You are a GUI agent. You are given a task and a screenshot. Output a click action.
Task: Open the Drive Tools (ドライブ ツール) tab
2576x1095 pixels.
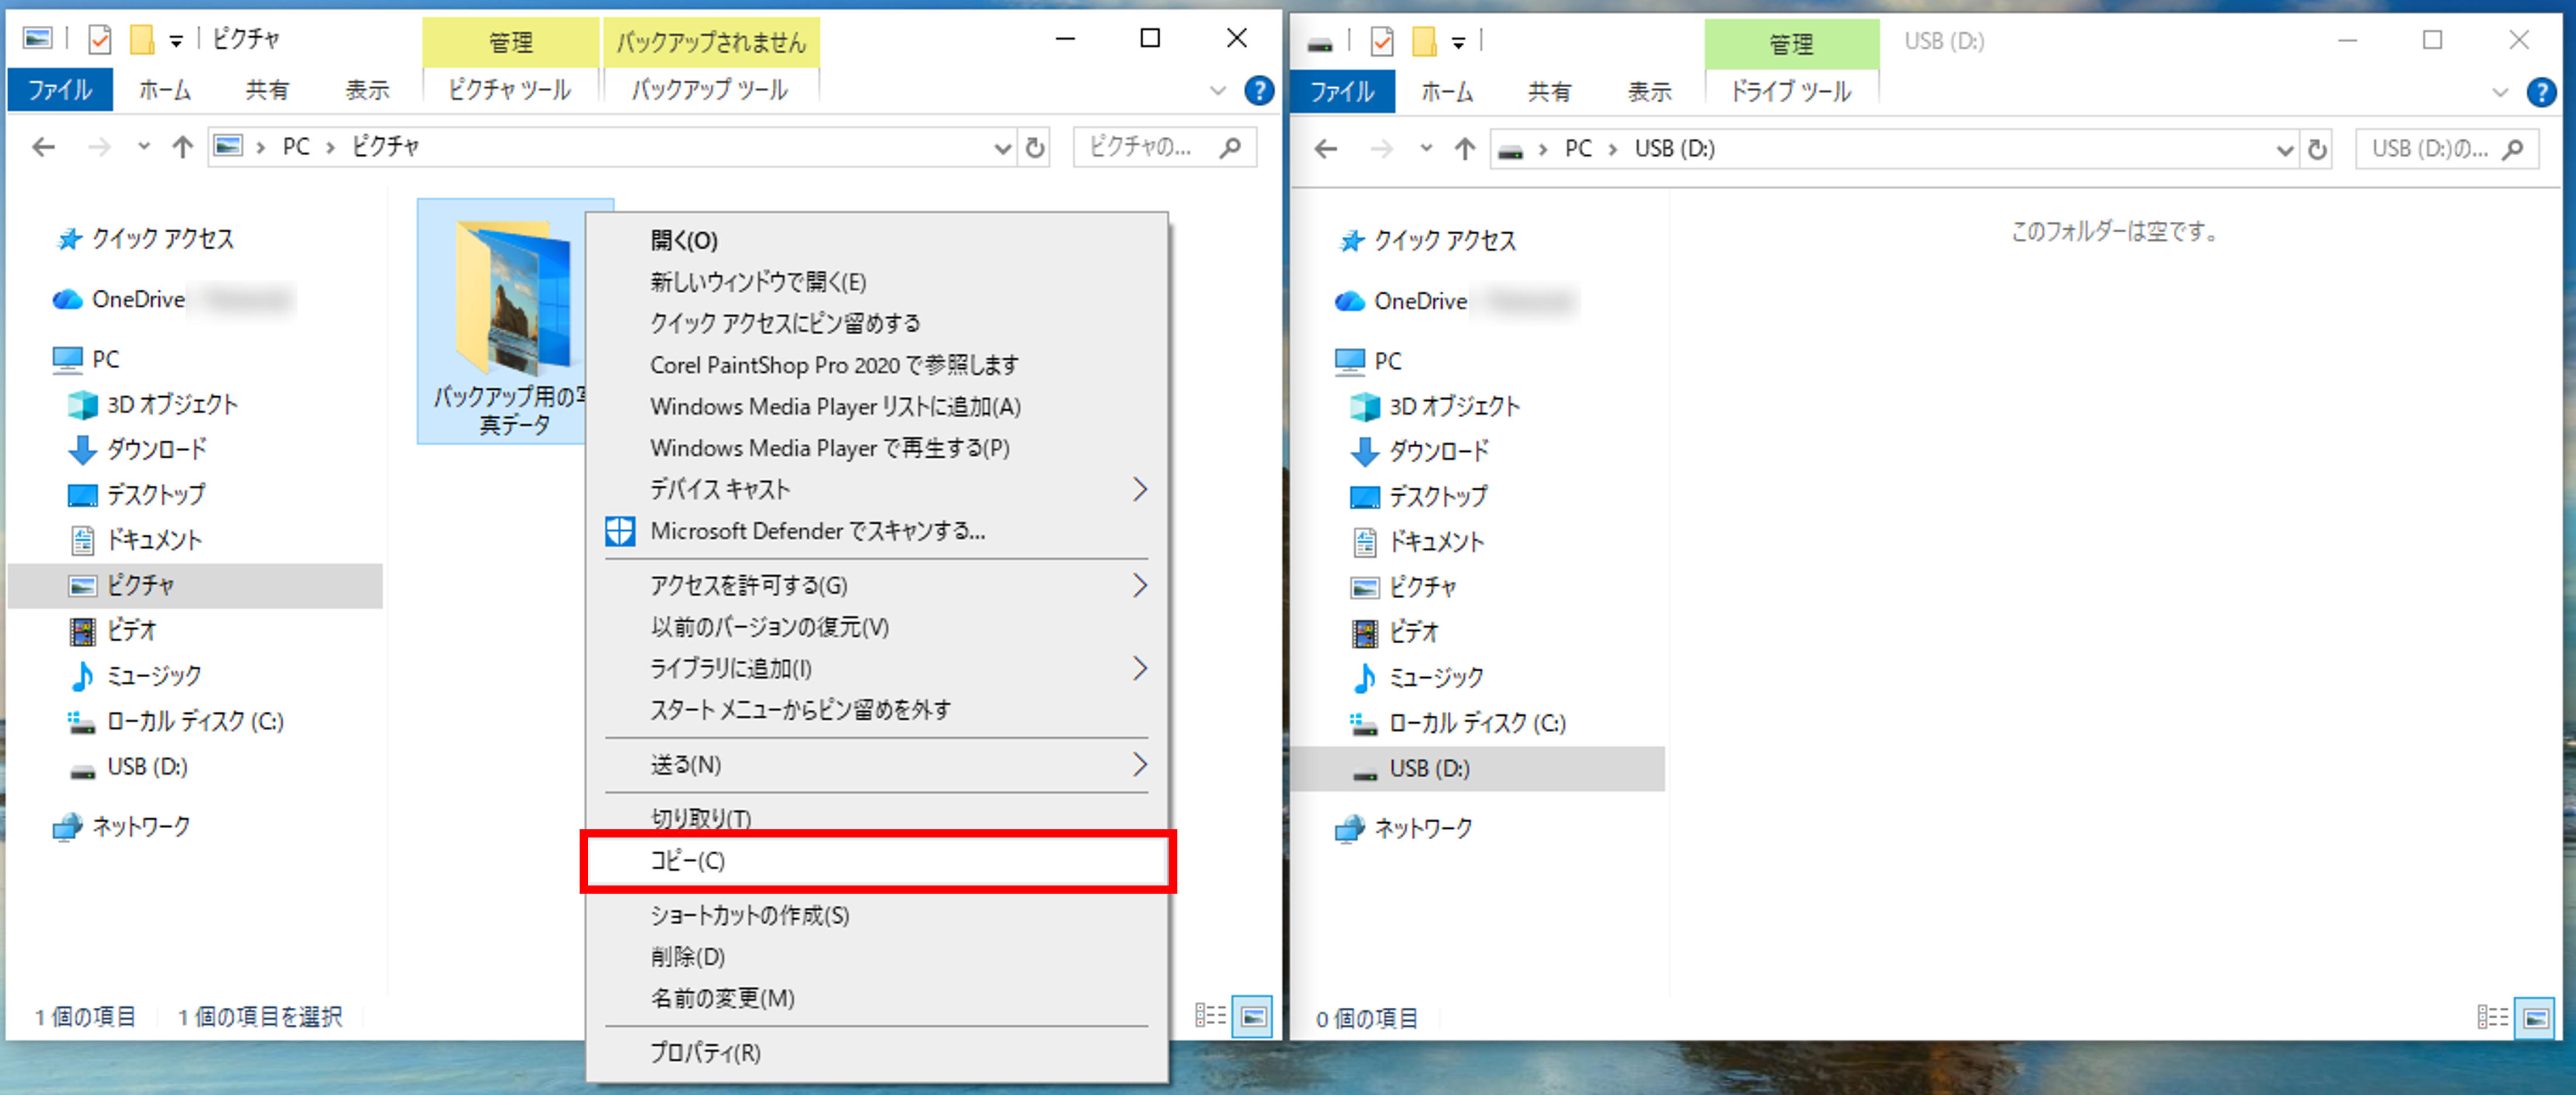tap(1790, 92)
